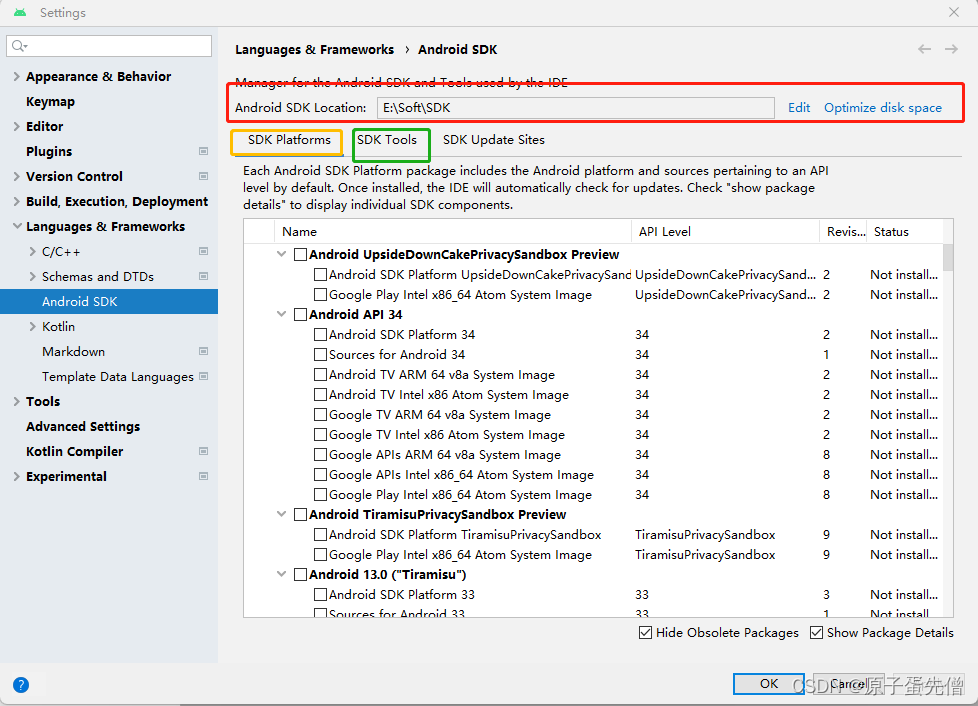Uncheck Hide Obsolete Packages
The image size is (978, 706).
pos(645,632)
